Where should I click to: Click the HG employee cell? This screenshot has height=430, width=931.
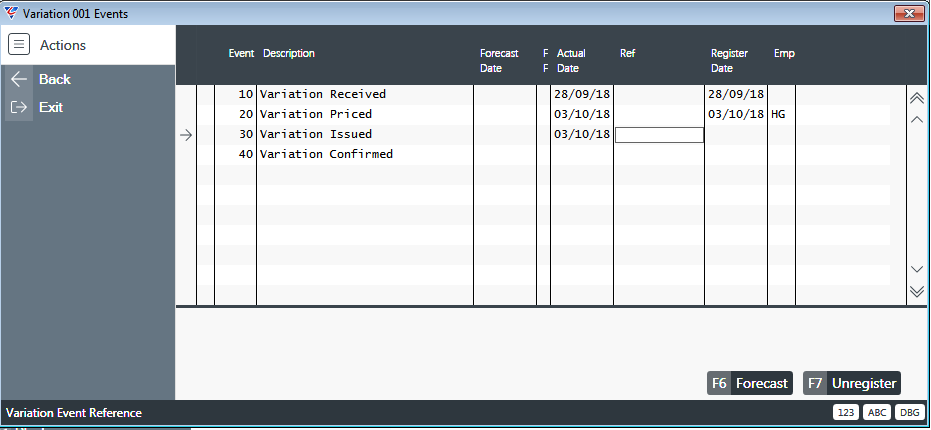778,114
